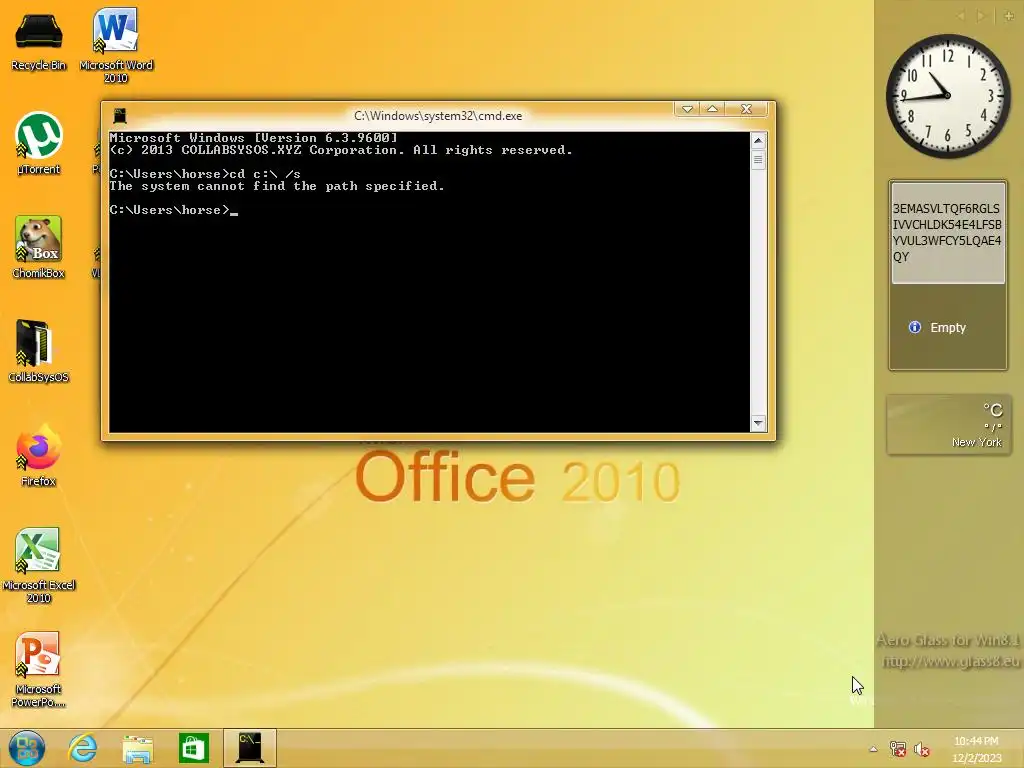Click the muted volume tray icon
Image resolution: width=1024 pixels, height=768 pixels.
[921, 749]
